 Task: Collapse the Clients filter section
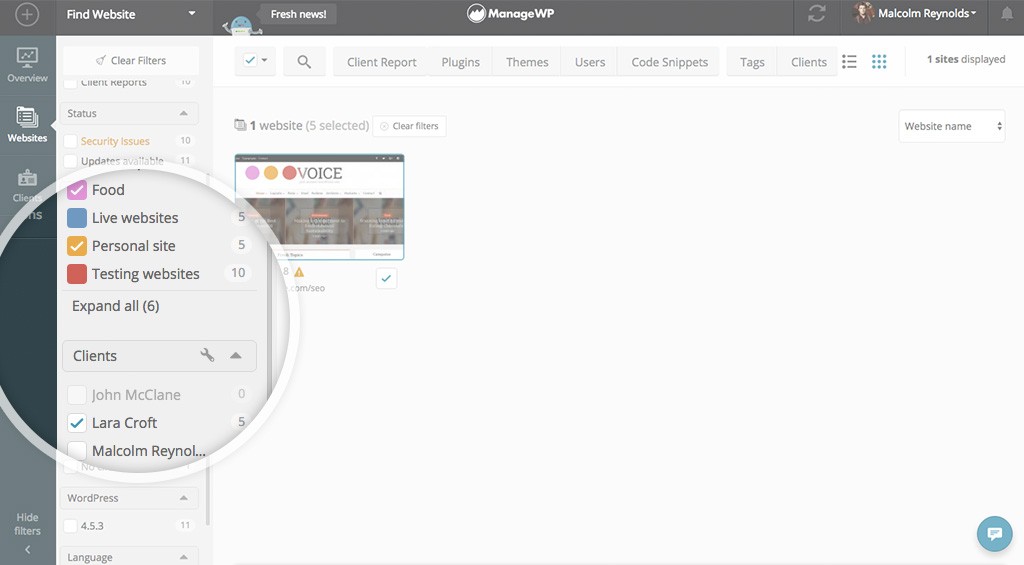click(236, 355)
